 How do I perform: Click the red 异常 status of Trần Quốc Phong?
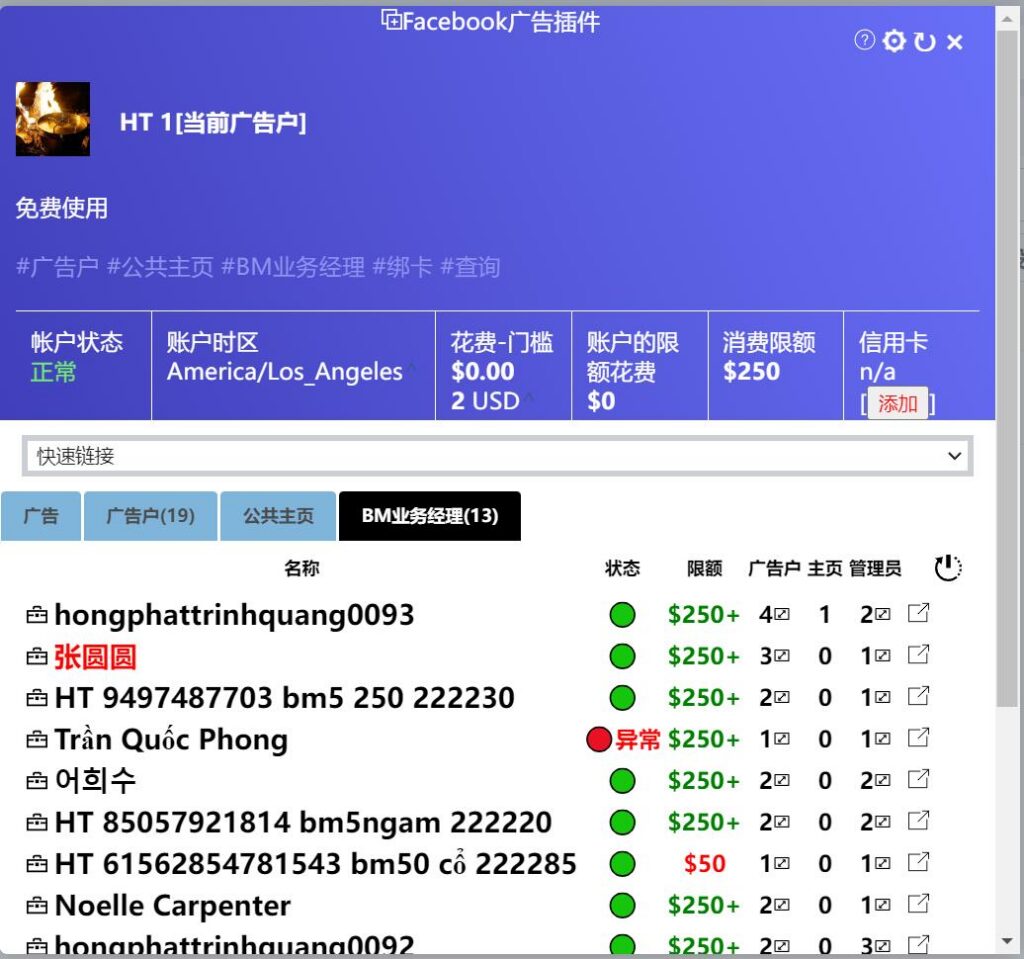[x=637, y=740]
